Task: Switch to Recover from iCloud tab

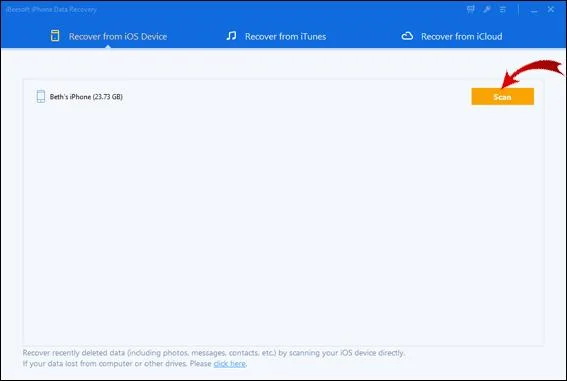Action: tap(452, 36)
